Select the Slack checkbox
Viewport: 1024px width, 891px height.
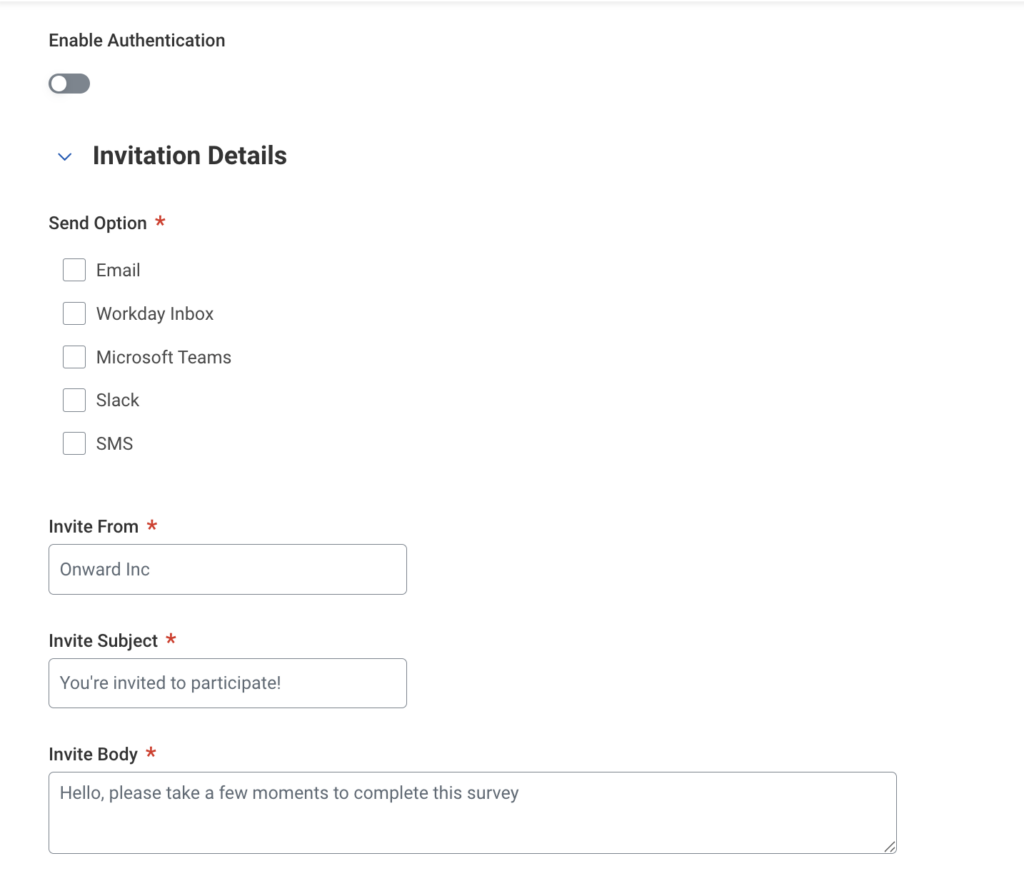[x=74, y=400]
